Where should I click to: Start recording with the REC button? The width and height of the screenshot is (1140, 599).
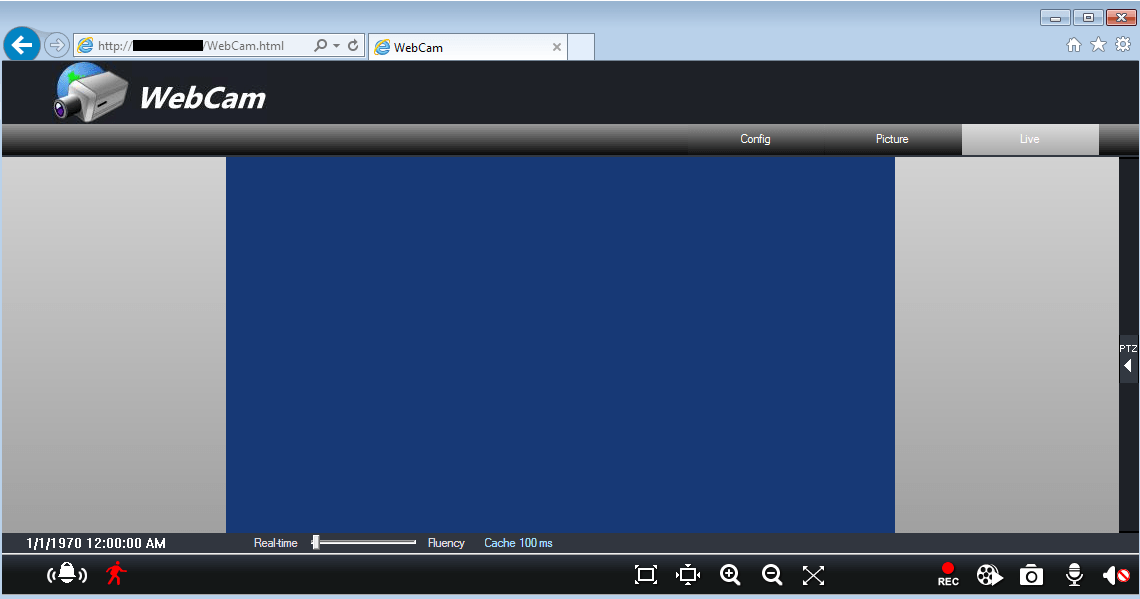tap(947, 575)
